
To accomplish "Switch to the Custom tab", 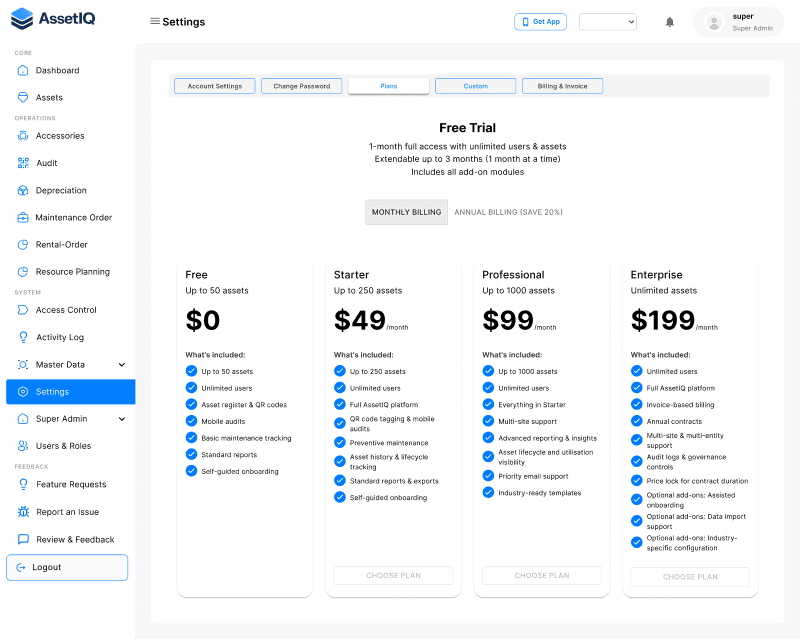I will [476, 86].
